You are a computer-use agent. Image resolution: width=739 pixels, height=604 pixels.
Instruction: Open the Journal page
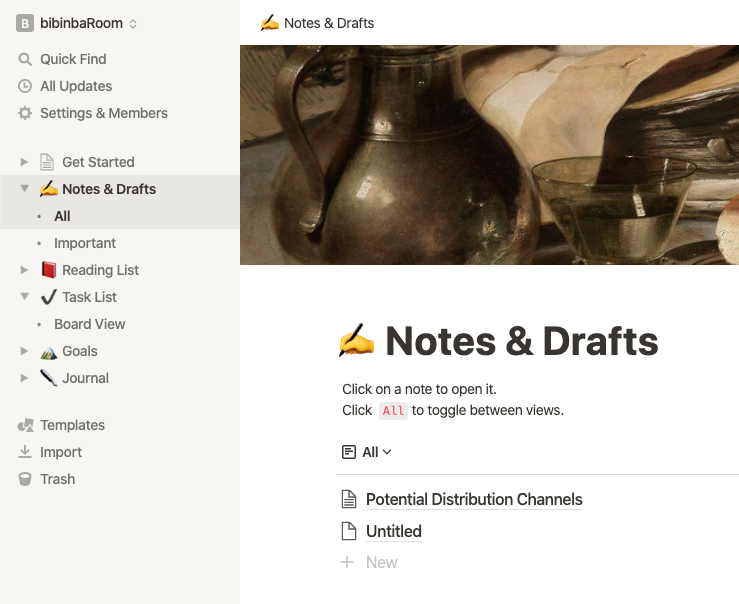[x=85, y=378]
